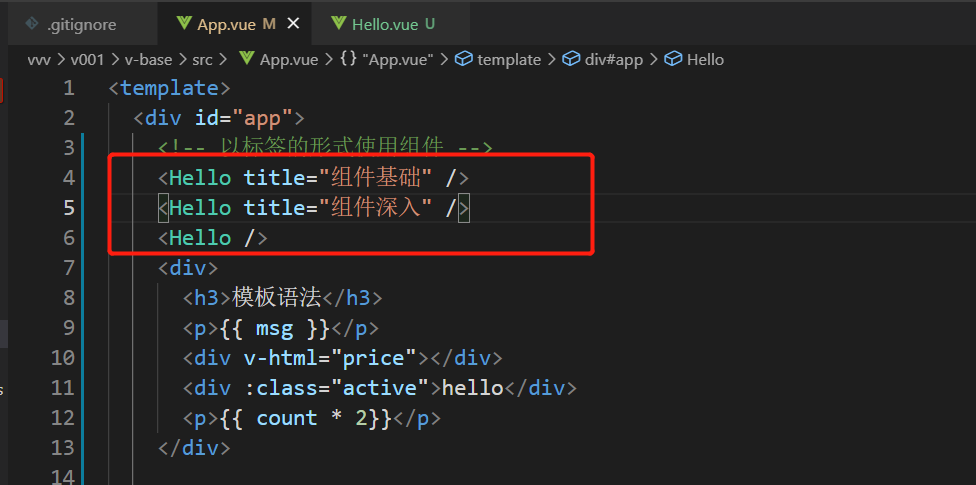Click the :class="active" attribute
Screen dimensions: 976x485
[x=336, y=388]
